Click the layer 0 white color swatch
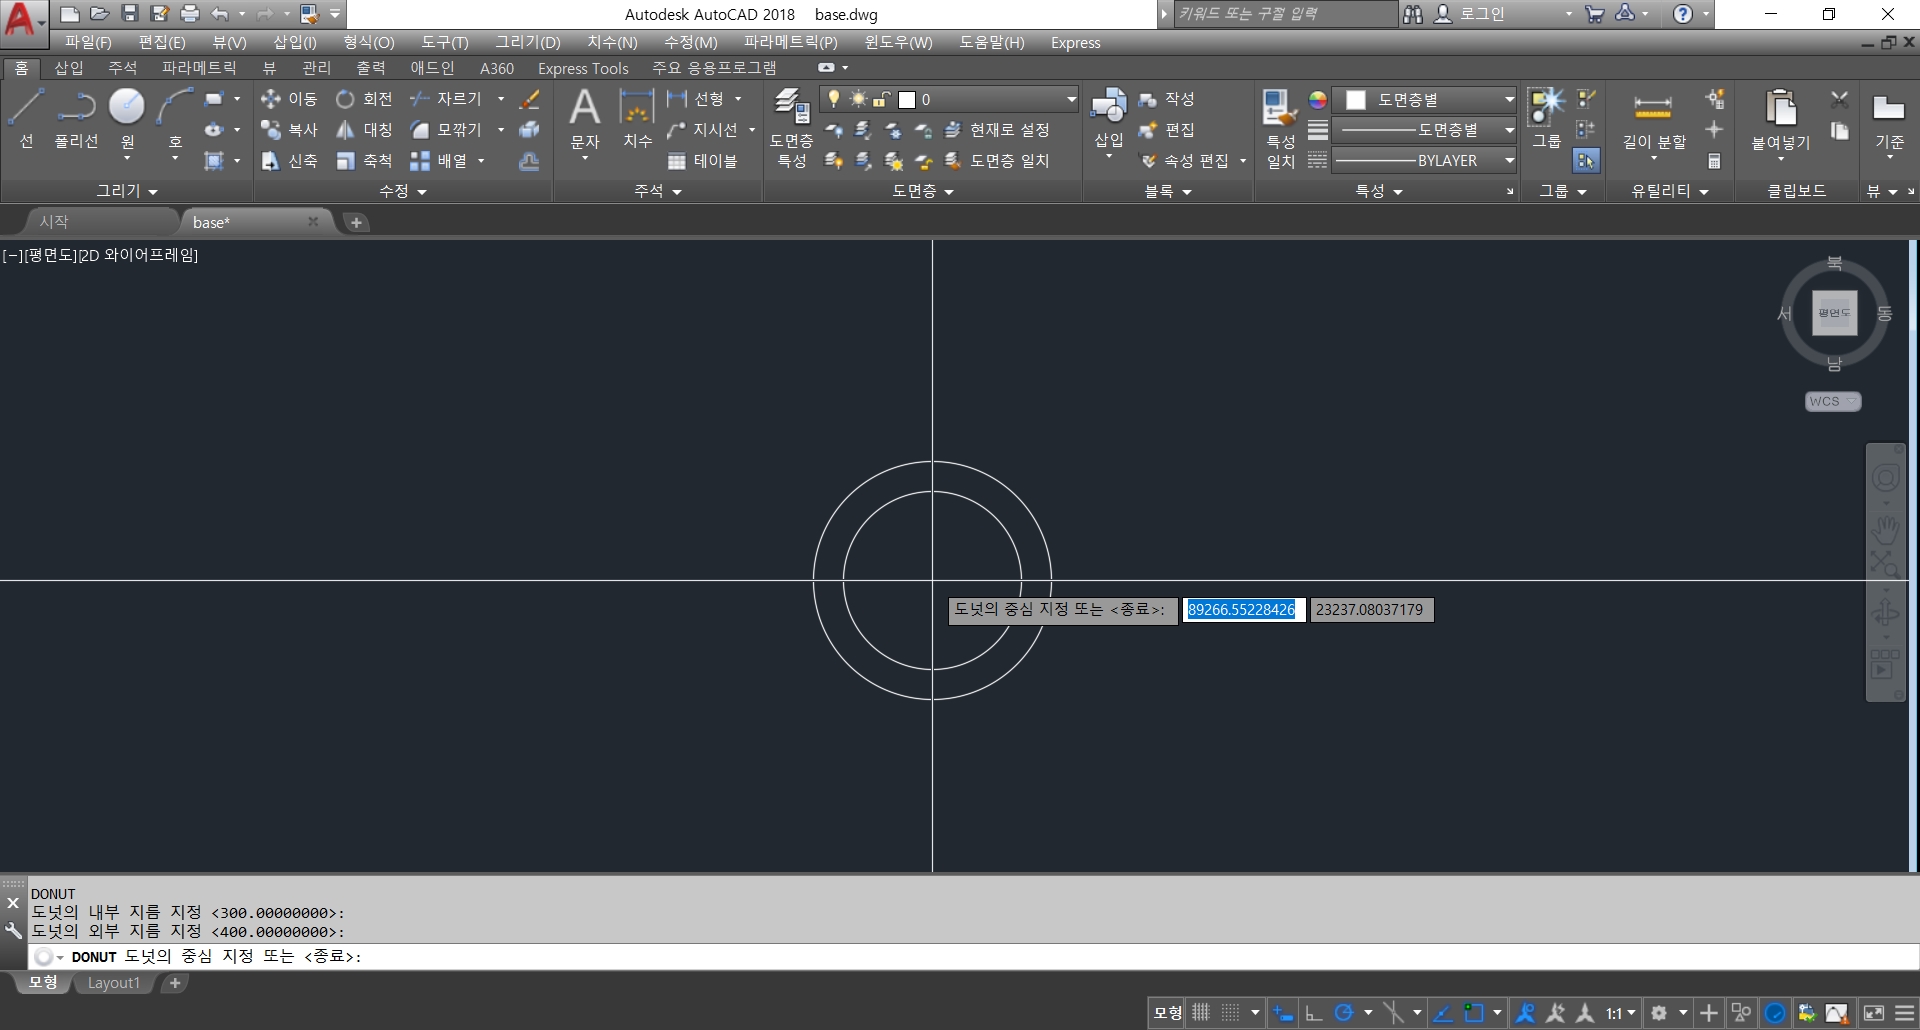 click(907, 99)
